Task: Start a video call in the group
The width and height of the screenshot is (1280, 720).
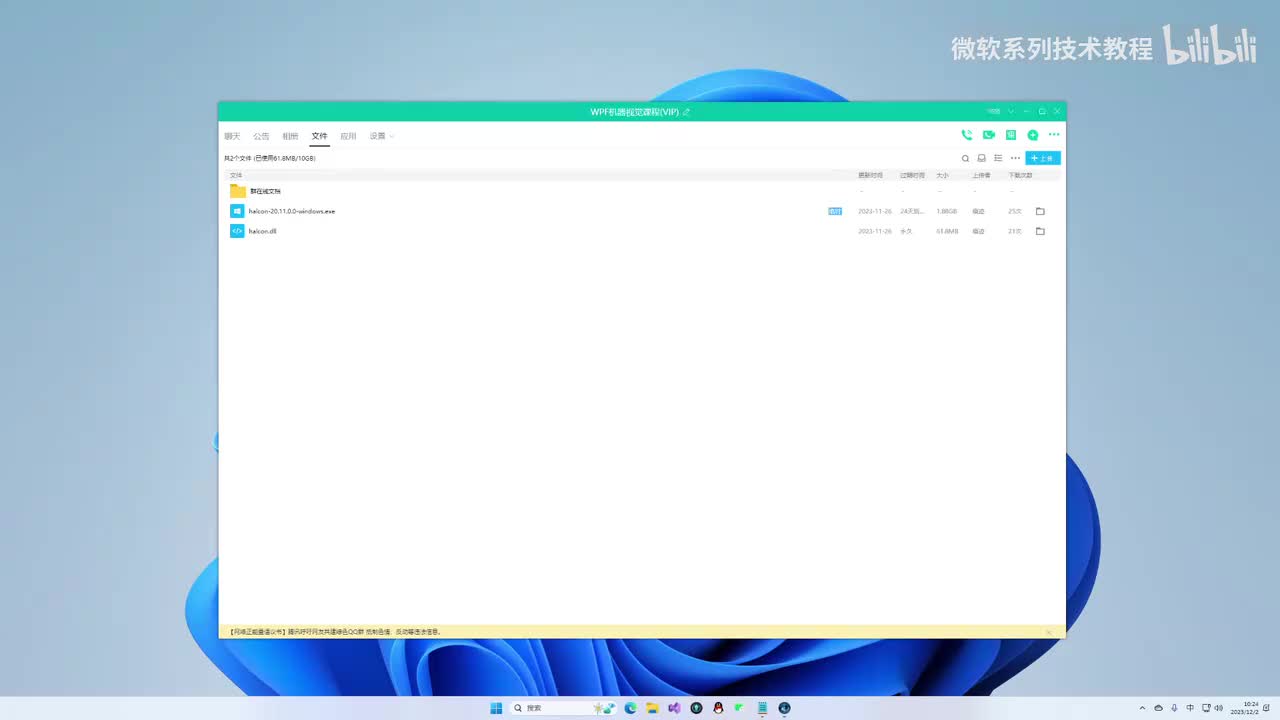Action: click(989, 135)
